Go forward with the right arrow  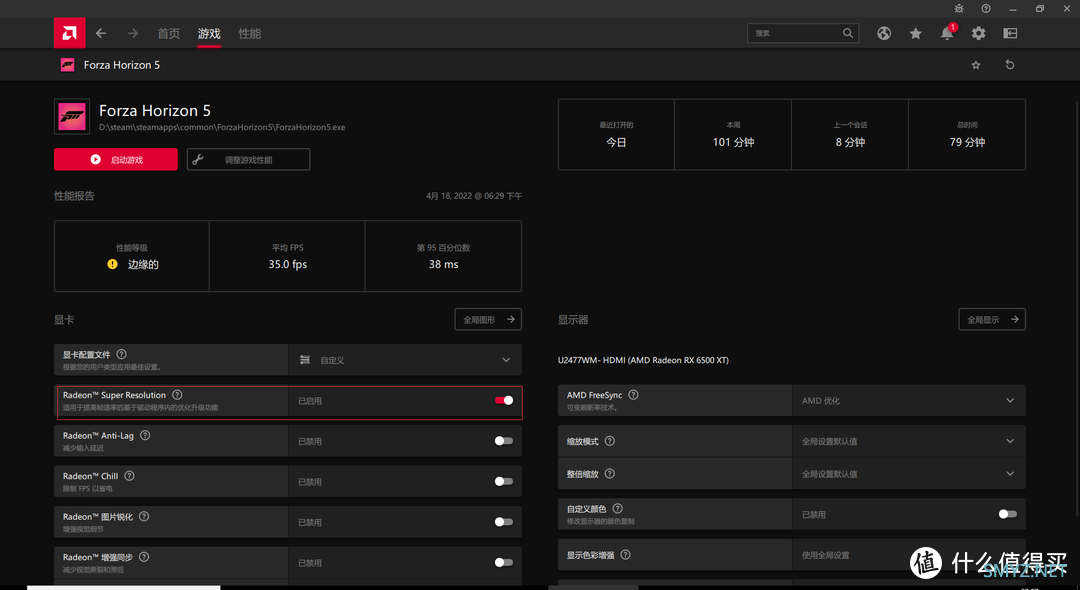pos(133,33)
